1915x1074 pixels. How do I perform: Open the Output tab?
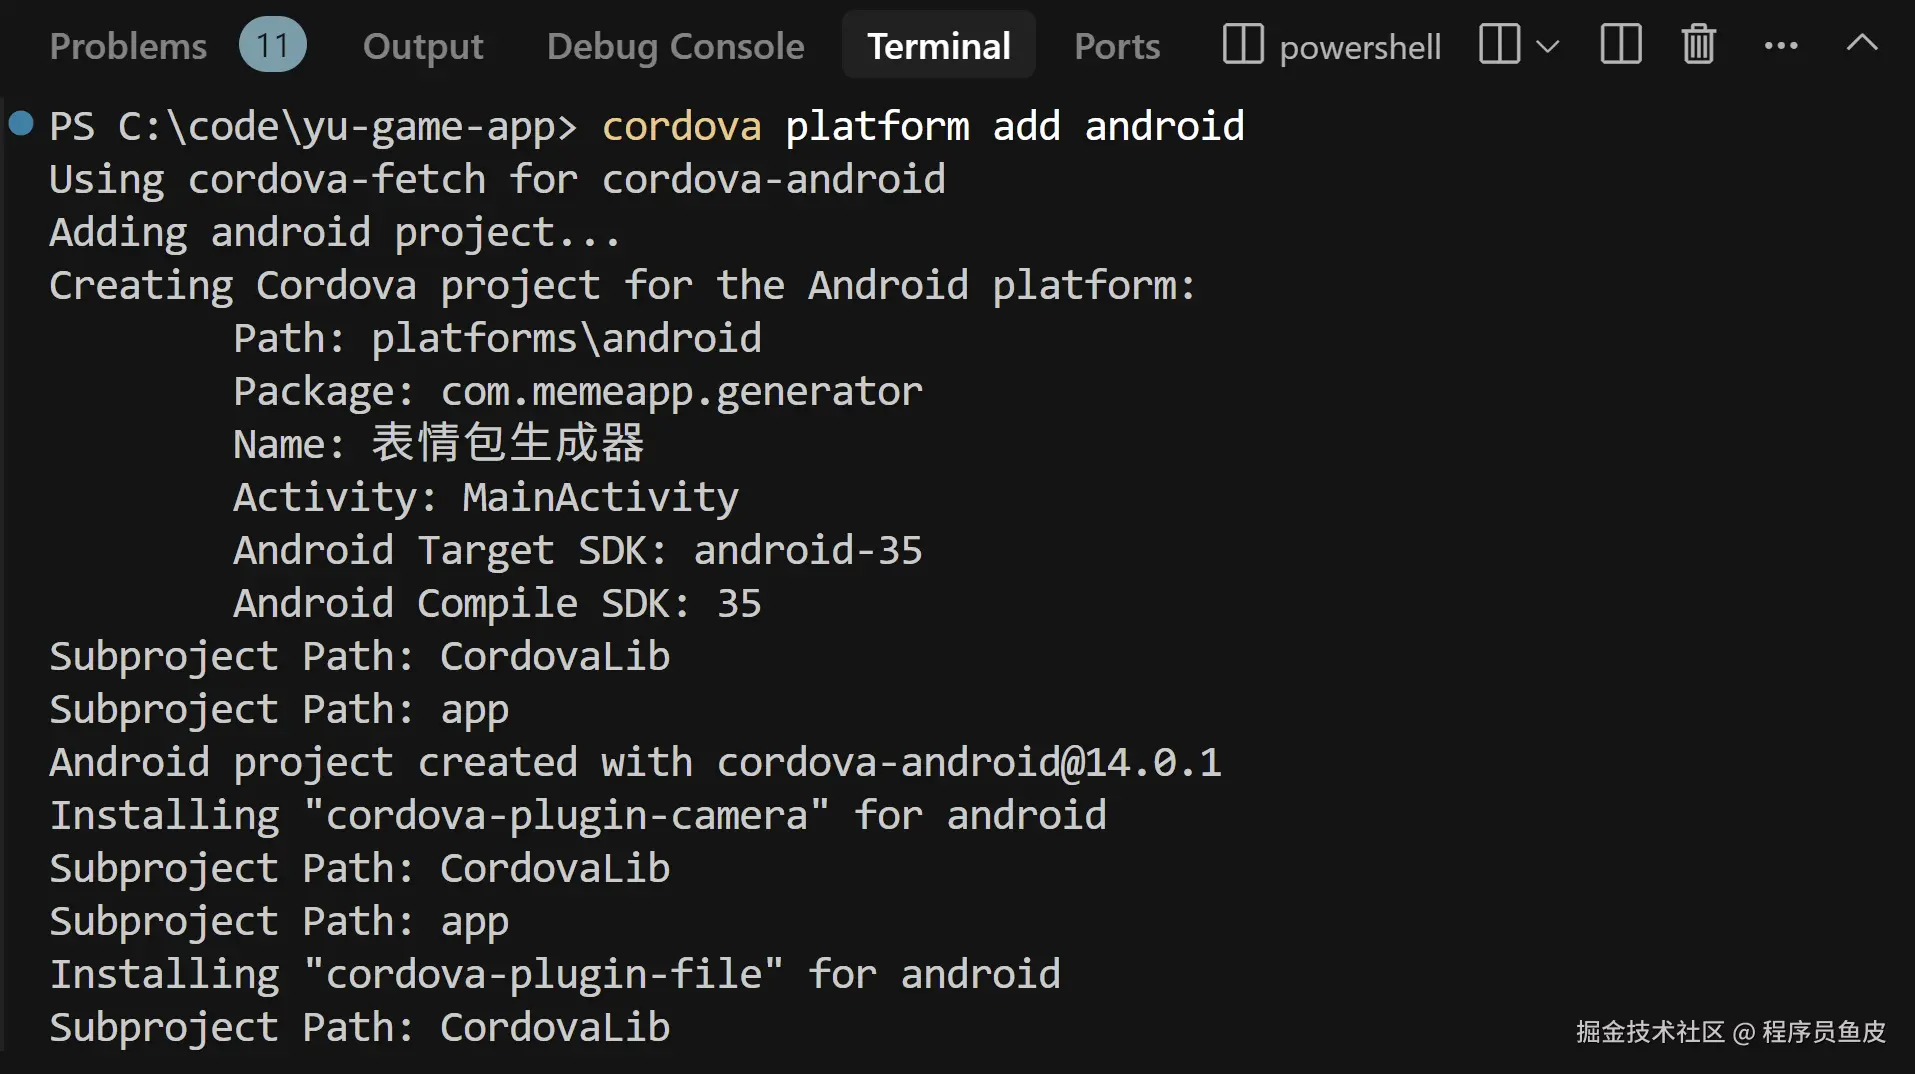tap(423, 46)
